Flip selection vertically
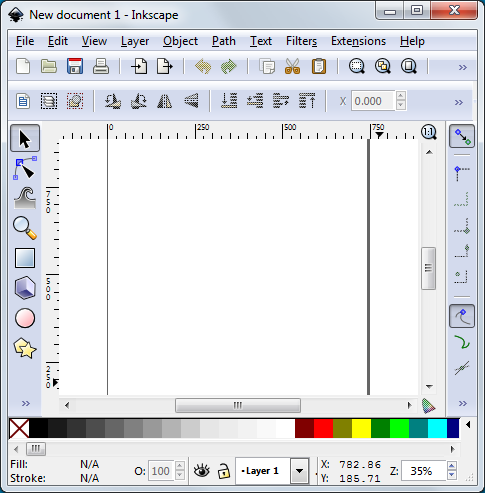This screenshot has width=485, height=493. click(x=191, y=100)
